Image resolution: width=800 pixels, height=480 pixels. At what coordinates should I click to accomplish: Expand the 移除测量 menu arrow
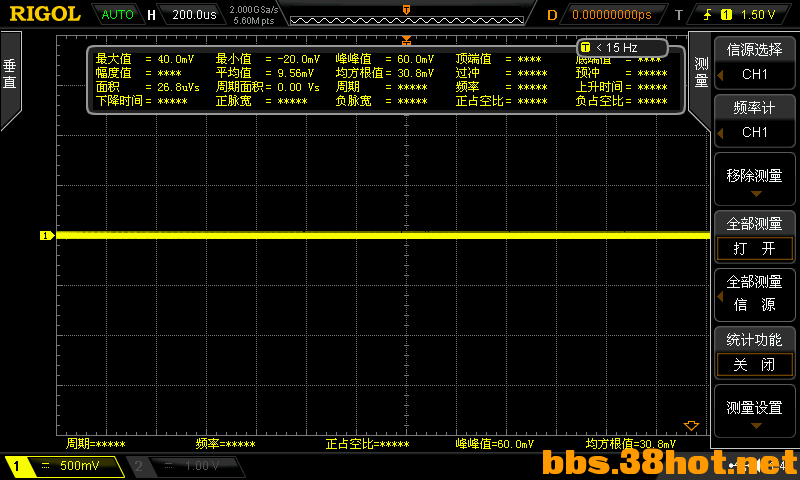coord(756,193)
